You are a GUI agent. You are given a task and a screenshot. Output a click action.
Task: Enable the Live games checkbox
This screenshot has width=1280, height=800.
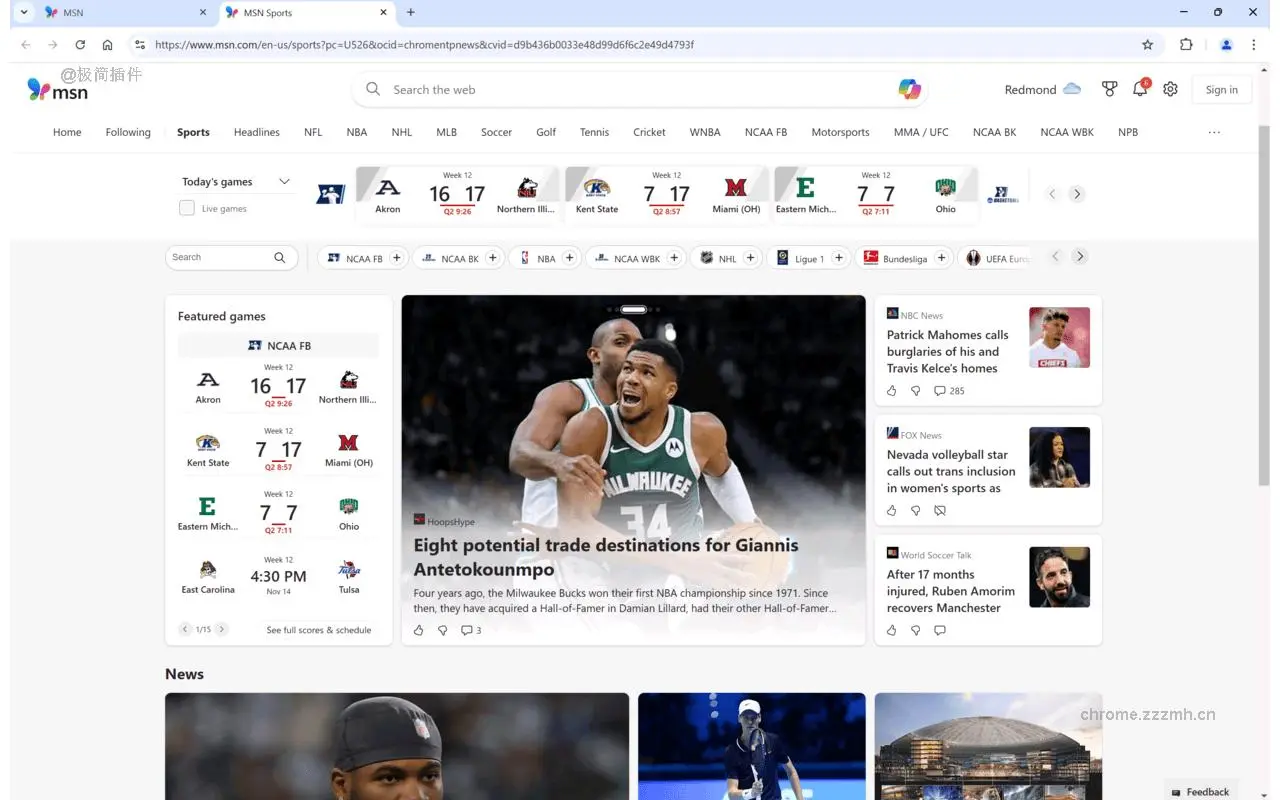187,208
